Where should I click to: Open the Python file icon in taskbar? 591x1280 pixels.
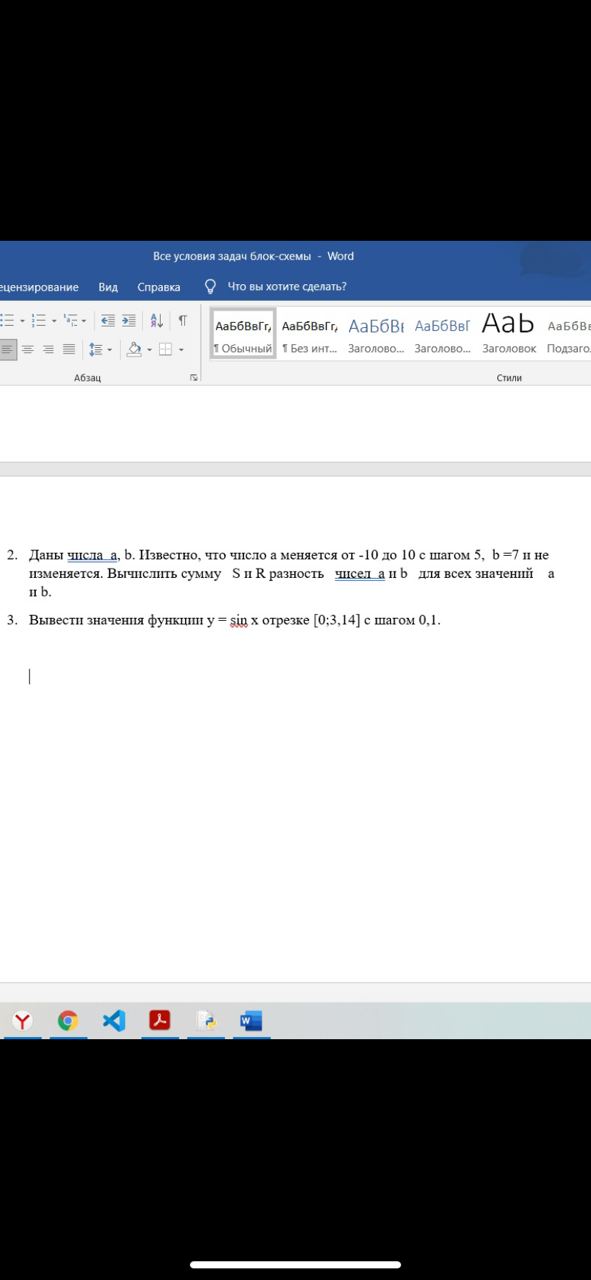click(x=206, y=1021)
